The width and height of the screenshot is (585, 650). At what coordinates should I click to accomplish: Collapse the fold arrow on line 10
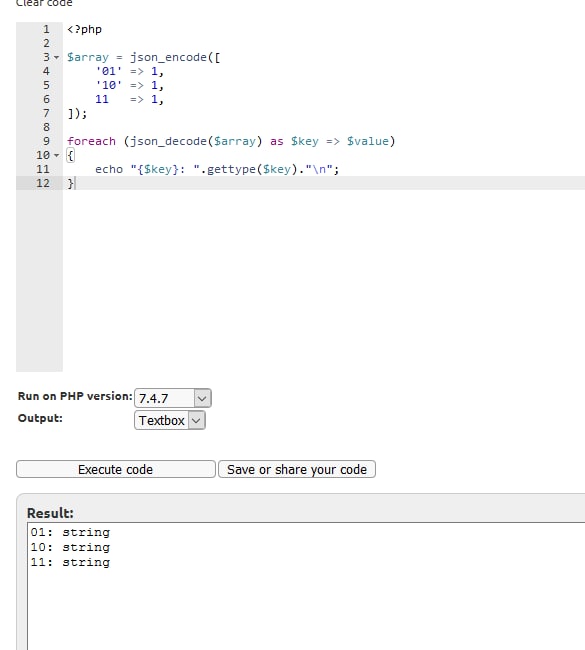pyautogui.click(x=57, y=155)
